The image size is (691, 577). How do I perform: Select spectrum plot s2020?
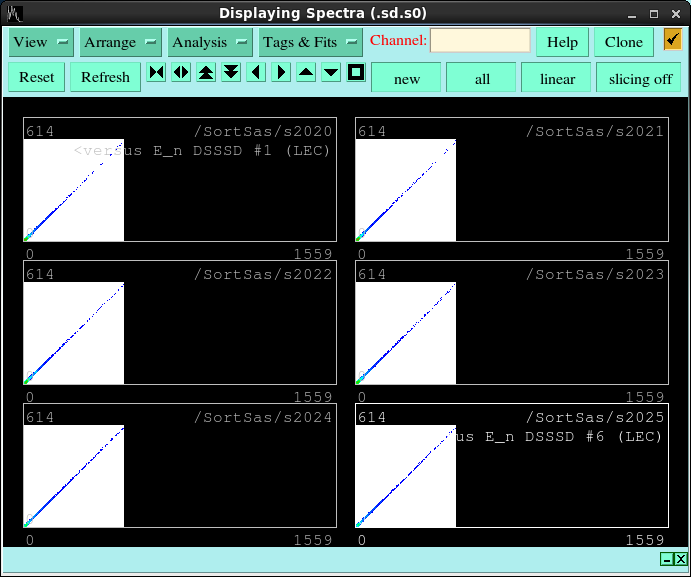point(180,179)
